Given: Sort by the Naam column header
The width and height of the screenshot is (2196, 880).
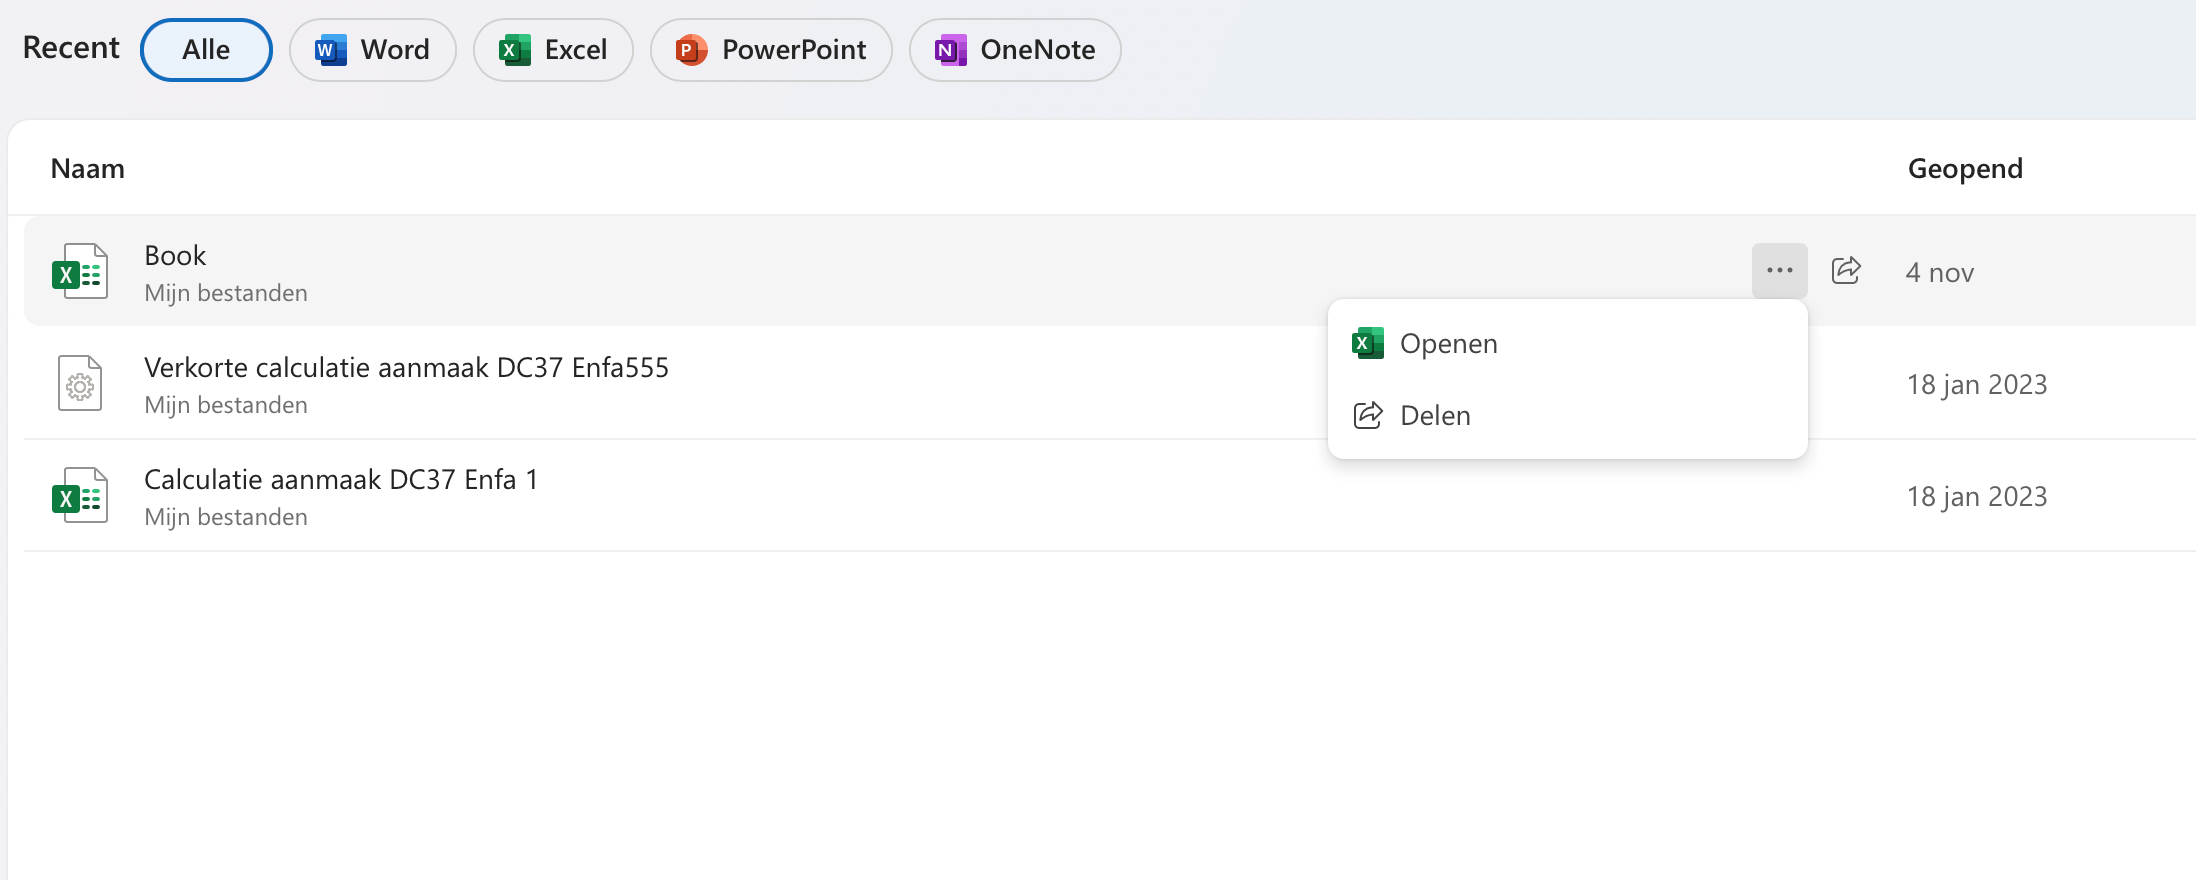Looking at the screenshot, I should pos(88,168).
